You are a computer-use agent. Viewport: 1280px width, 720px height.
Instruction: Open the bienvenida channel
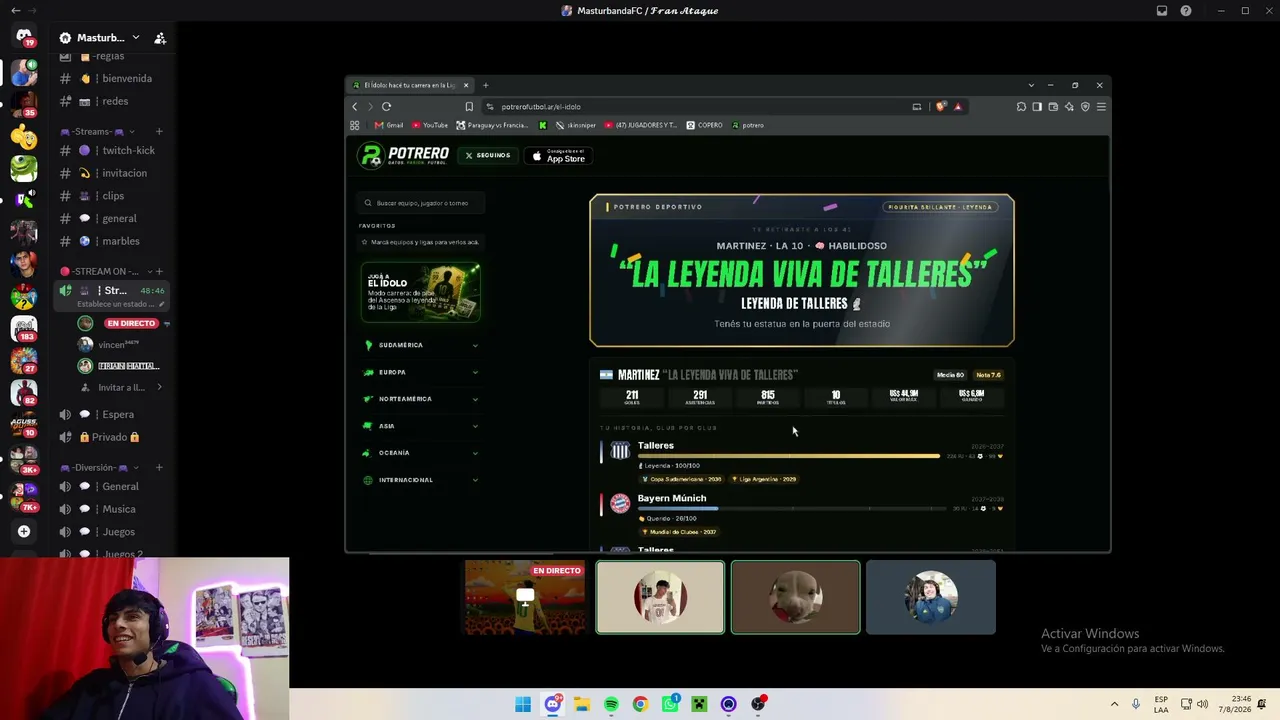113,78
